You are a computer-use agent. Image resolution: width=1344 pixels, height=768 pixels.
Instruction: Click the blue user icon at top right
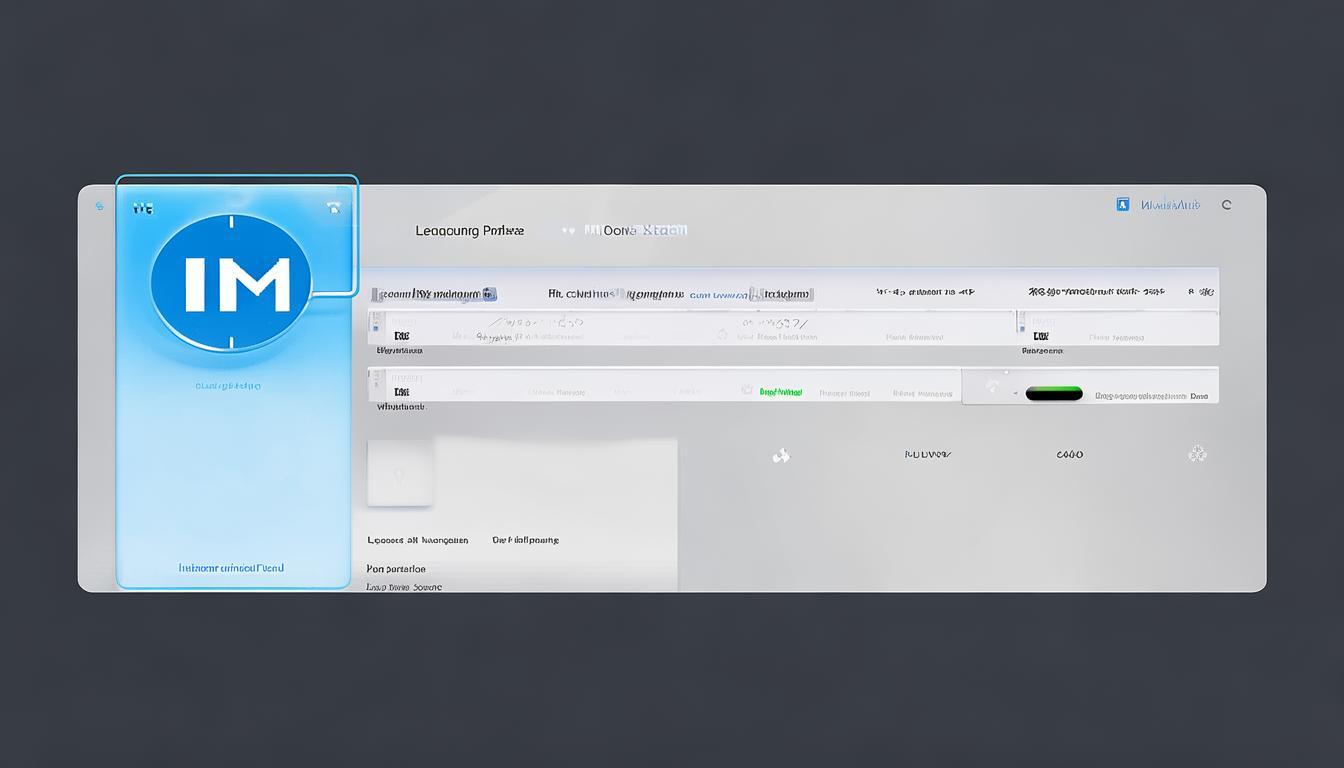1122,204
